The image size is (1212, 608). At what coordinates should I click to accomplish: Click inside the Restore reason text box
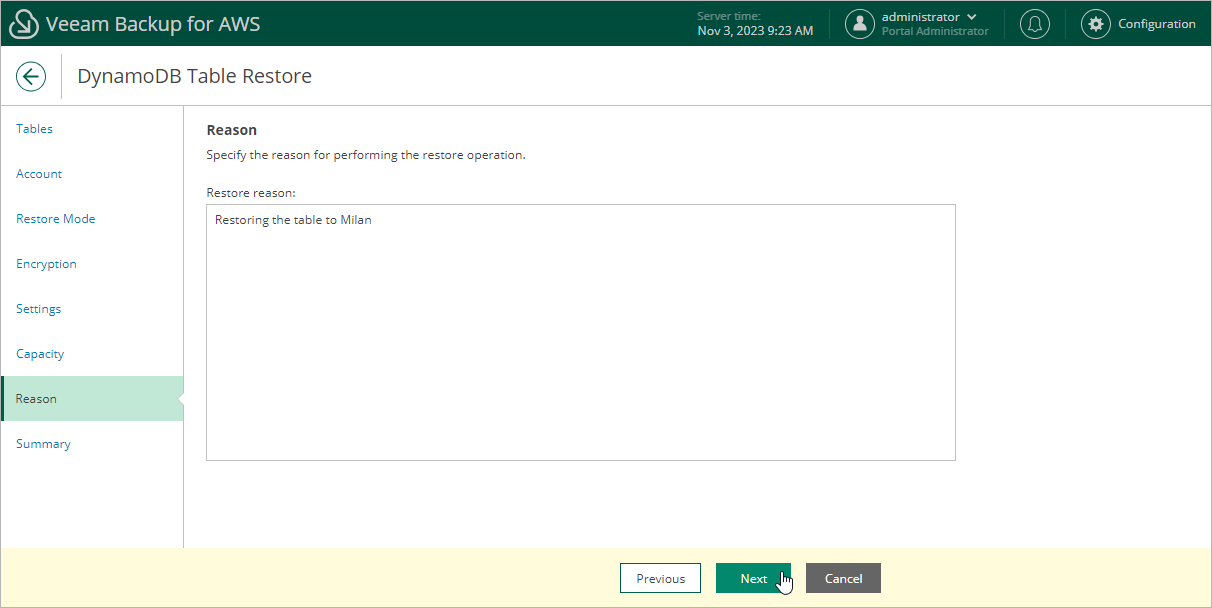click(x=581, y=332)
